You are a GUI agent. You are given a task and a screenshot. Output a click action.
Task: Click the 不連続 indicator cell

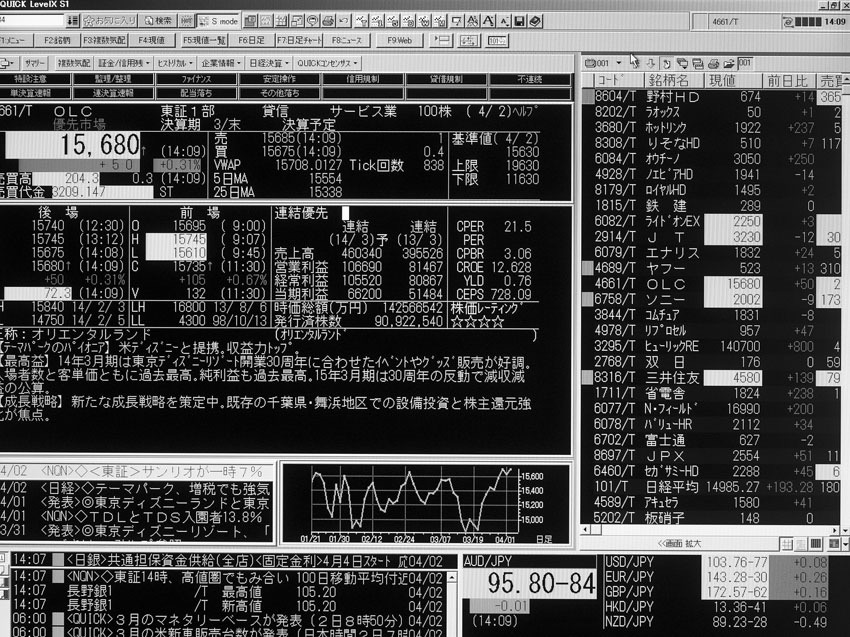click(530, 79)
